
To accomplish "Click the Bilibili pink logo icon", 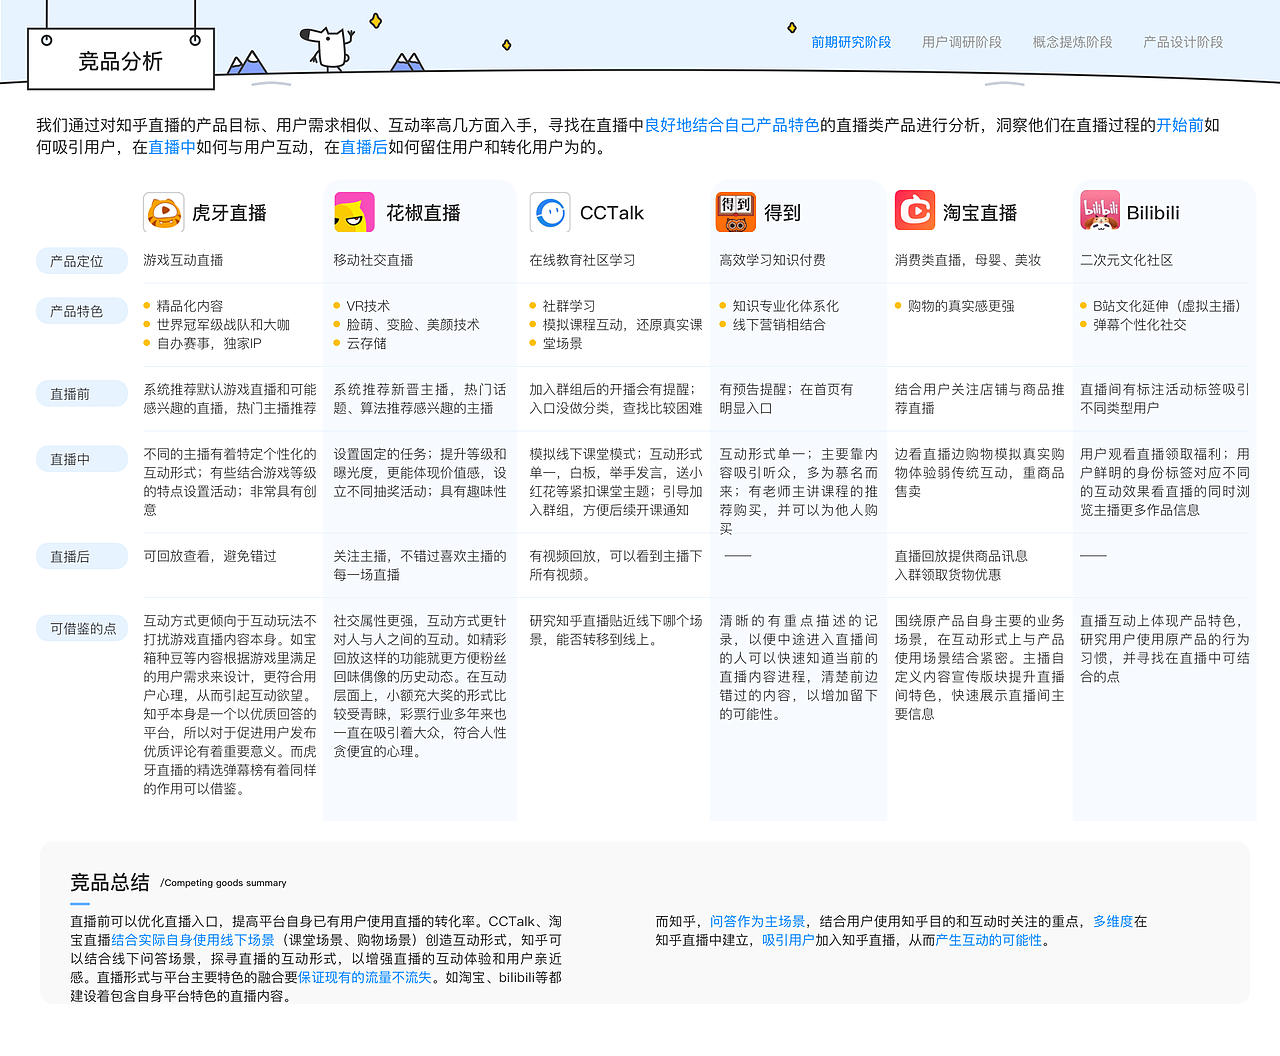I will tap(1100, 211).
